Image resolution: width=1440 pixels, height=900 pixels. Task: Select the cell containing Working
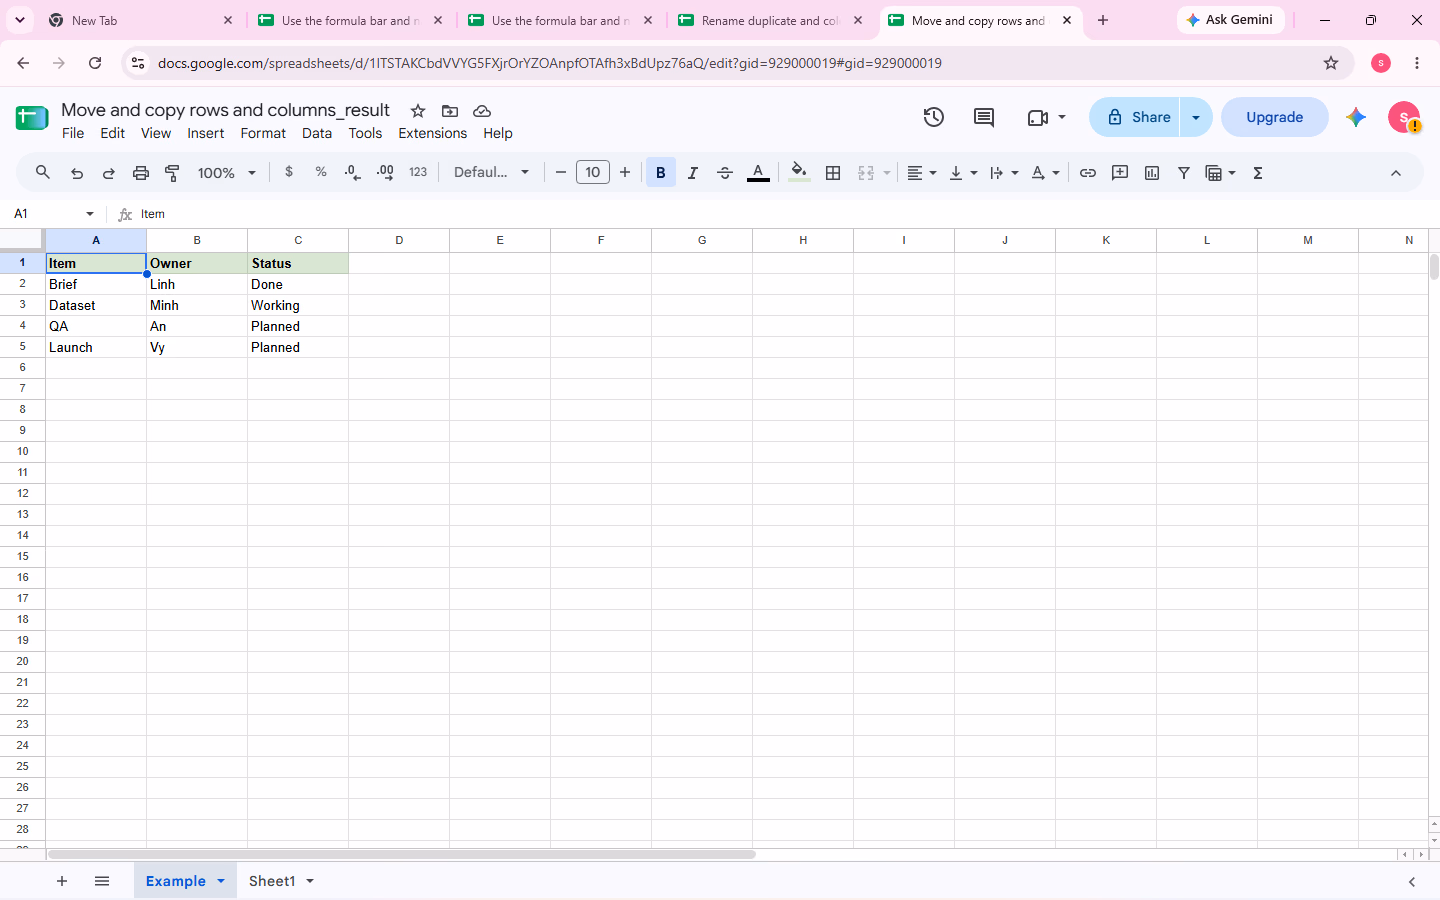298,305
